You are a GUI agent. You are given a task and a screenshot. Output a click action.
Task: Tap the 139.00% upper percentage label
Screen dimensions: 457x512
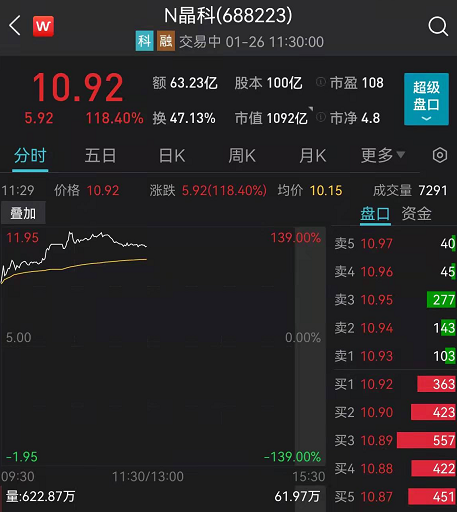coord(296,238)
